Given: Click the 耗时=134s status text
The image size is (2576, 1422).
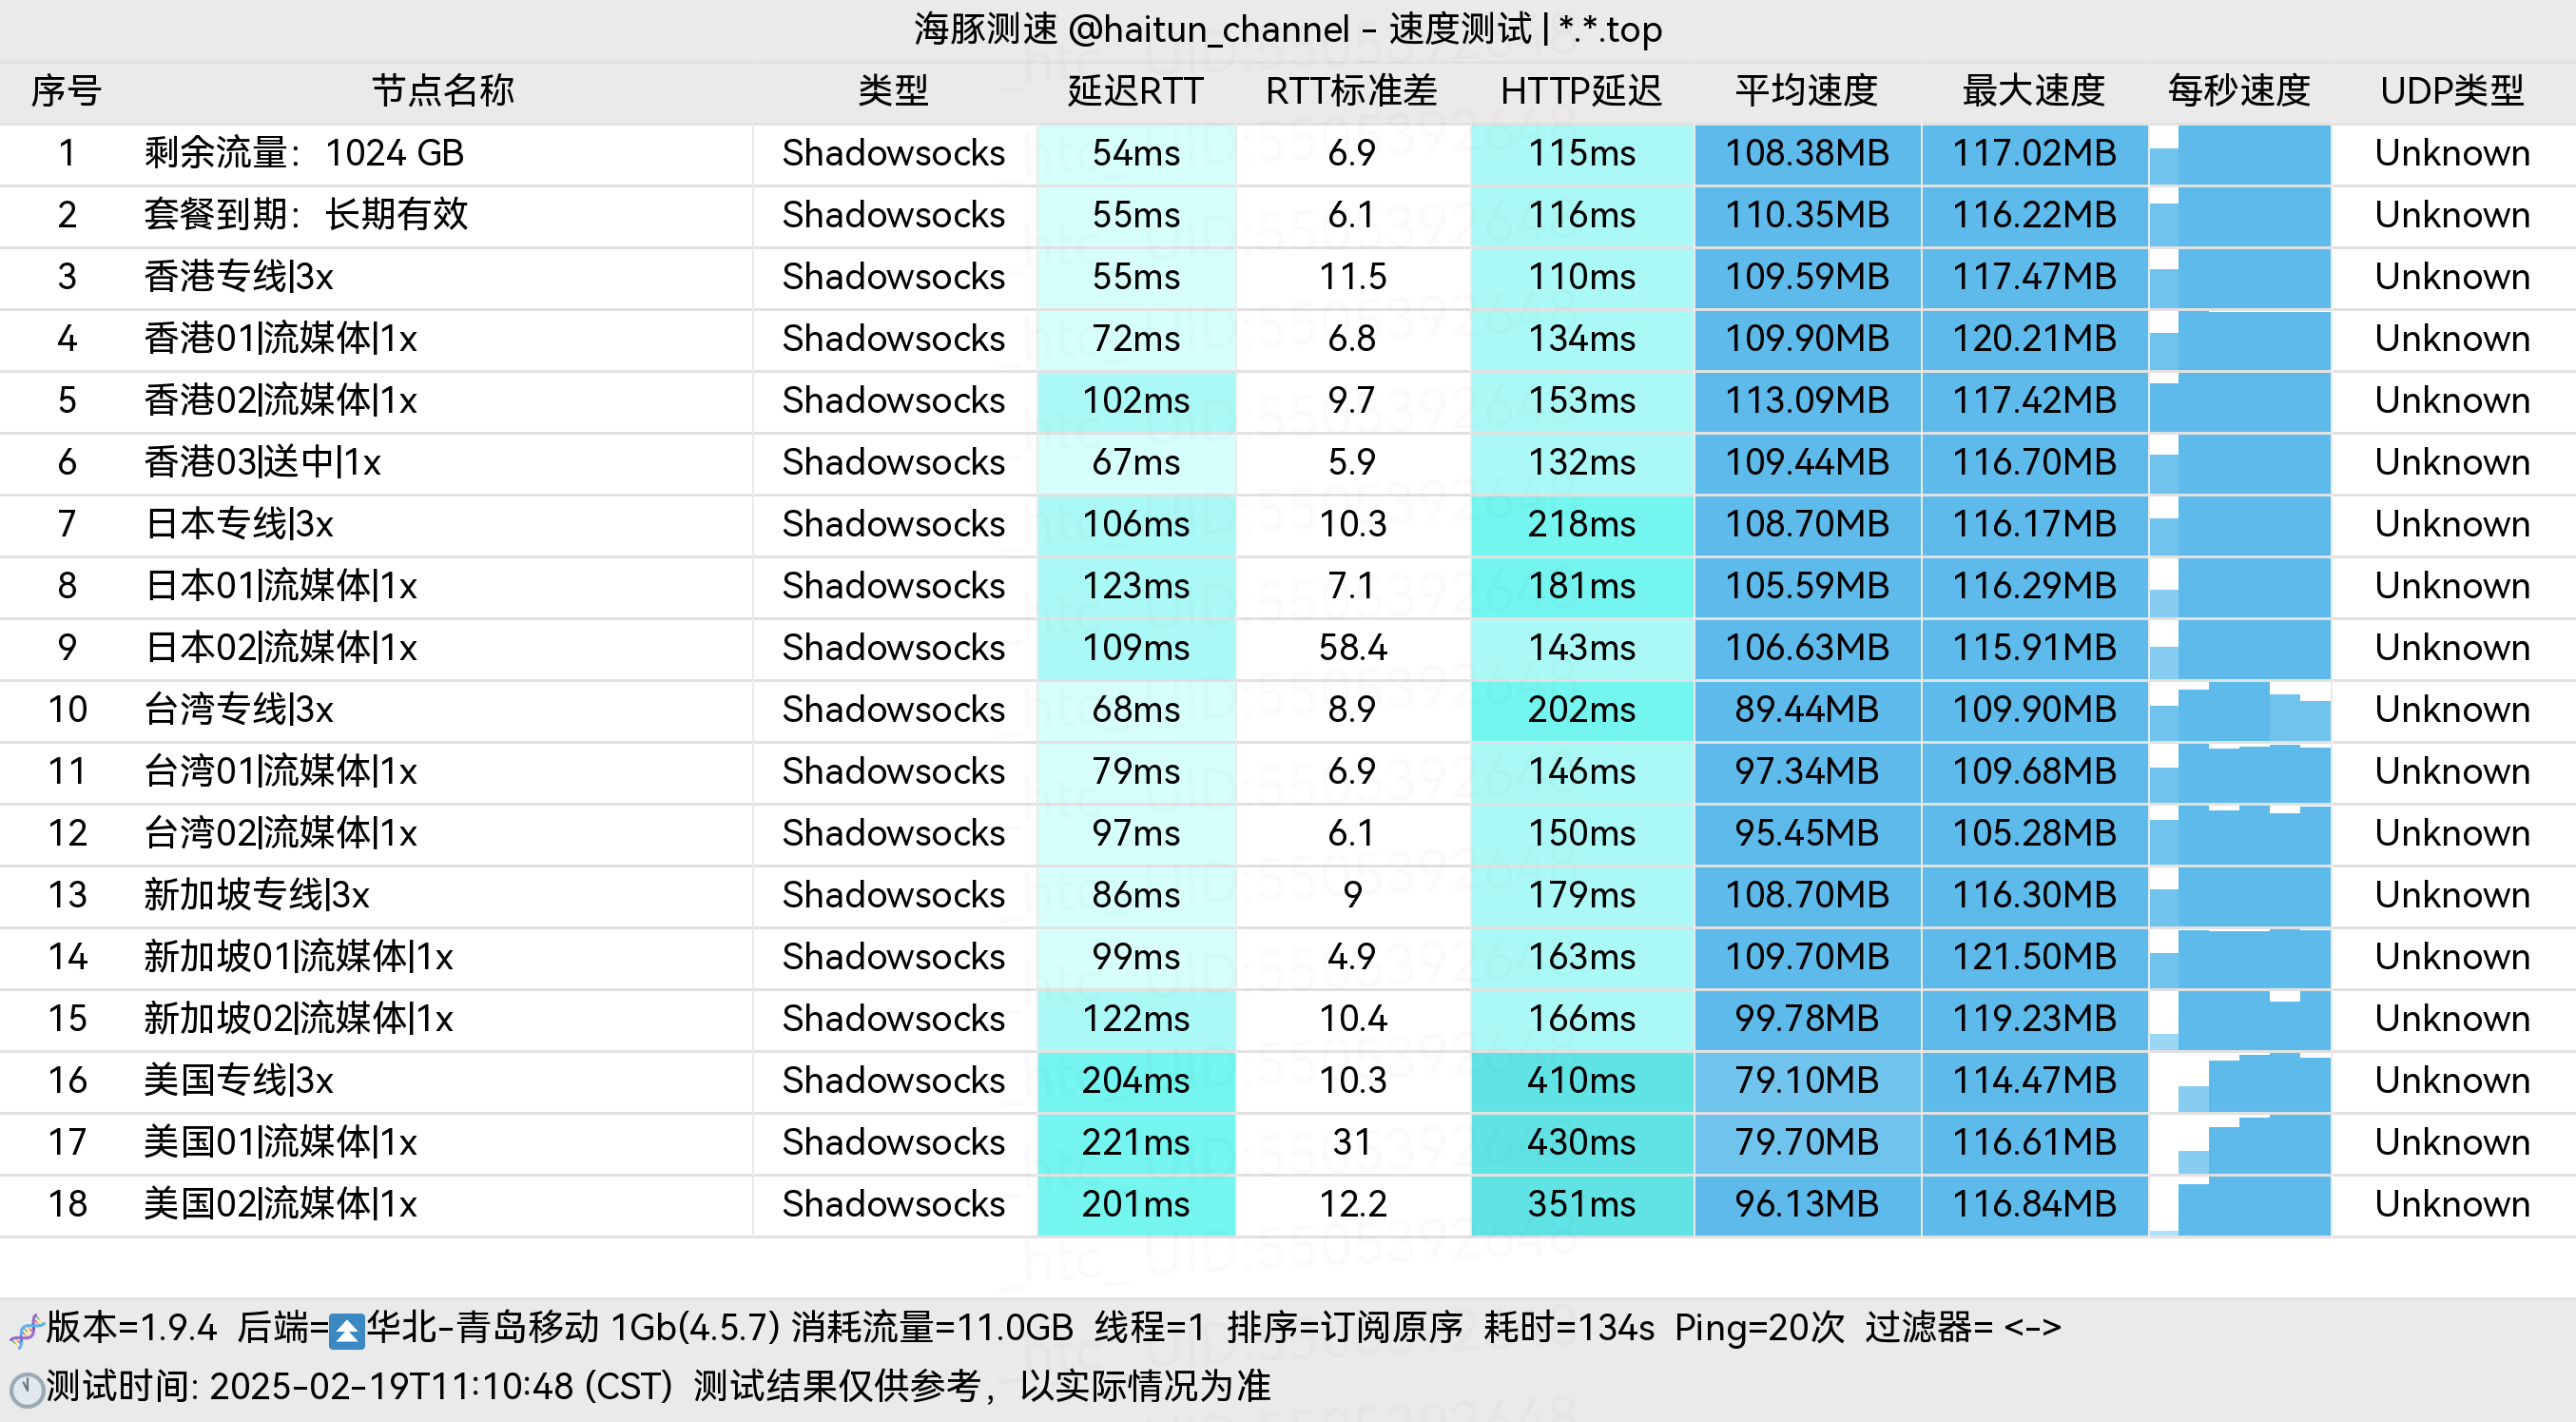Looking at the screenshot, I should coord(1569,1328).
